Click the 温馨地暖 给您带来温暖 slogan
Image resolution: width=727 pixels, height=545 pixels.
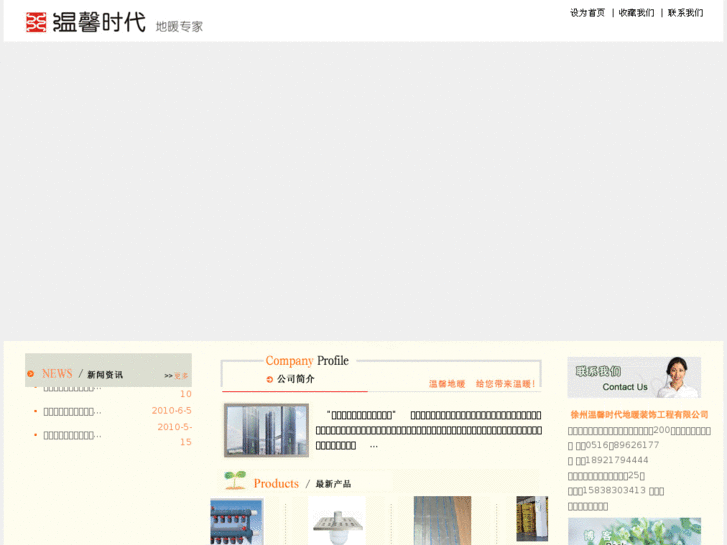pyautogui.click(x=482, y=384)
